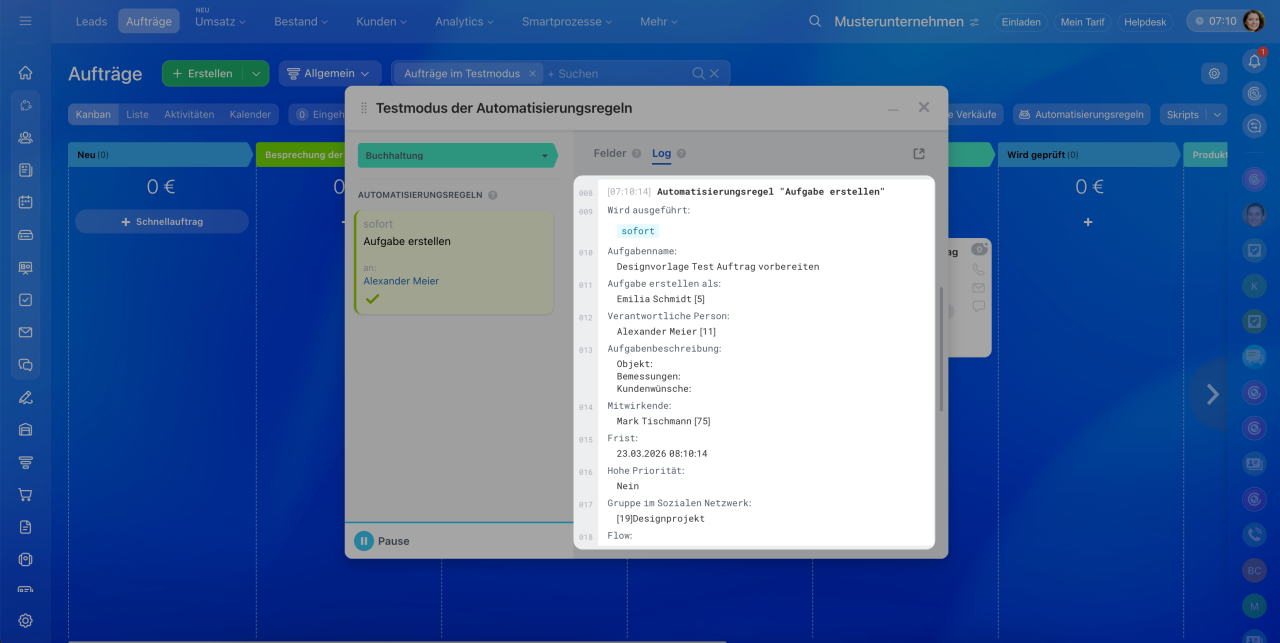
Task: Open the calendar icon in left sidebar
Action: coord(25,202)
